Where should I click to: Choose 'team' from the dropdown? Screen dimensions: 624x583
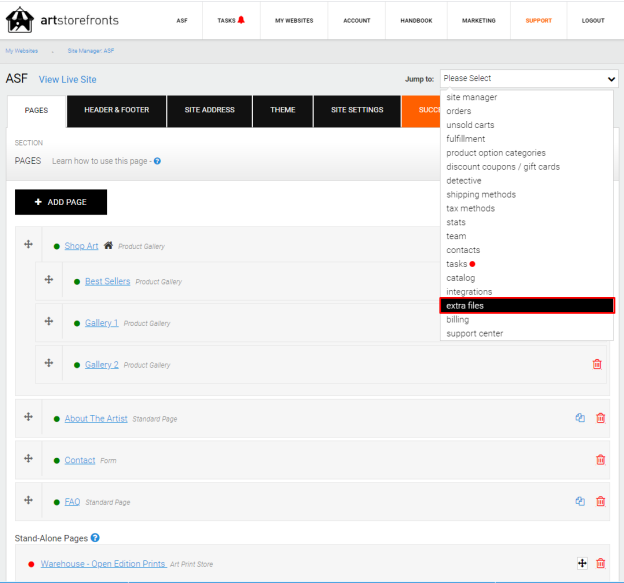(x=526, y=236)
